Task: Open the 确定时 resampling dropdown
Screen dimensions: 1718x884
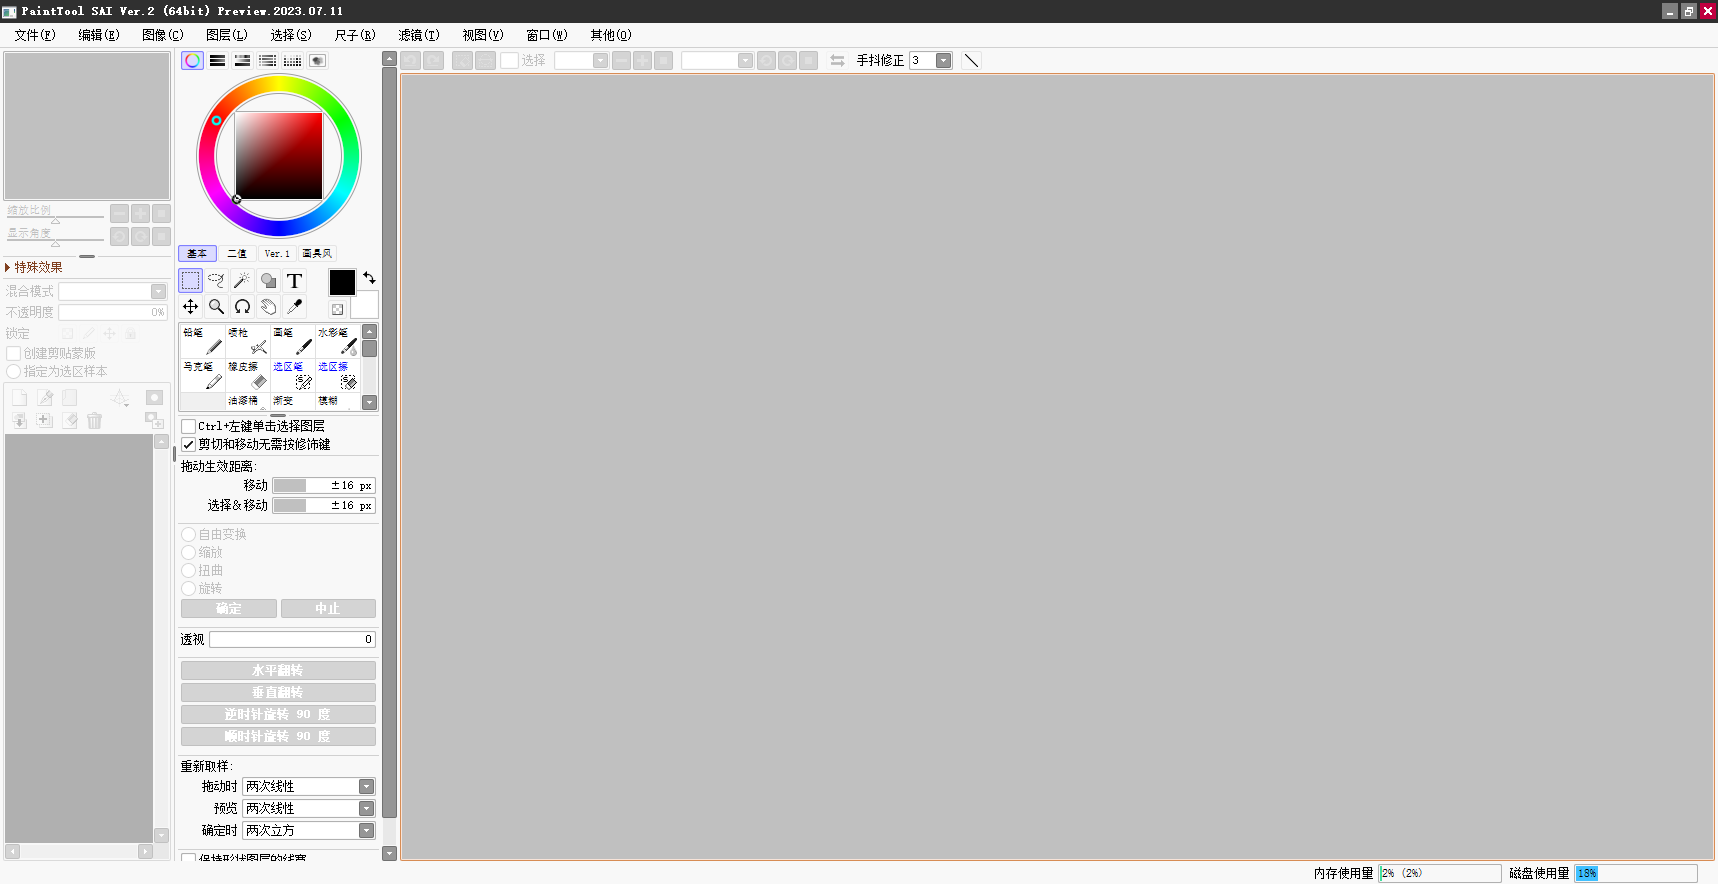Action: click(366, 831)
